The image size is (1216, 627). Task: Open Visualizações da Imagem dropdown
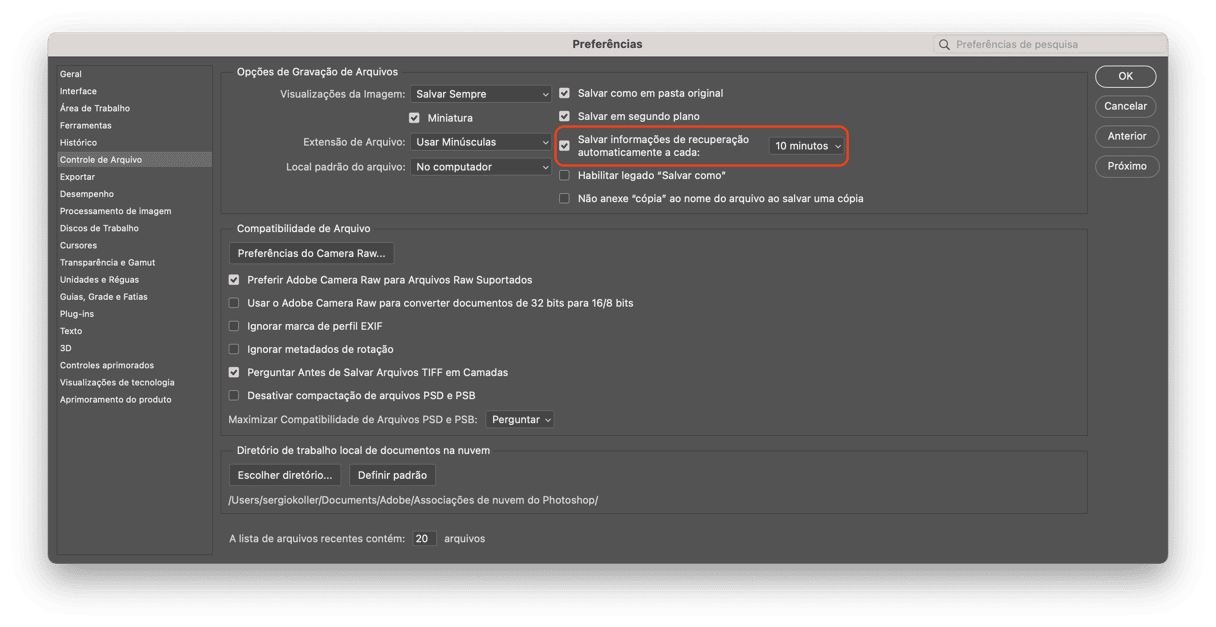tap(481, 94)
